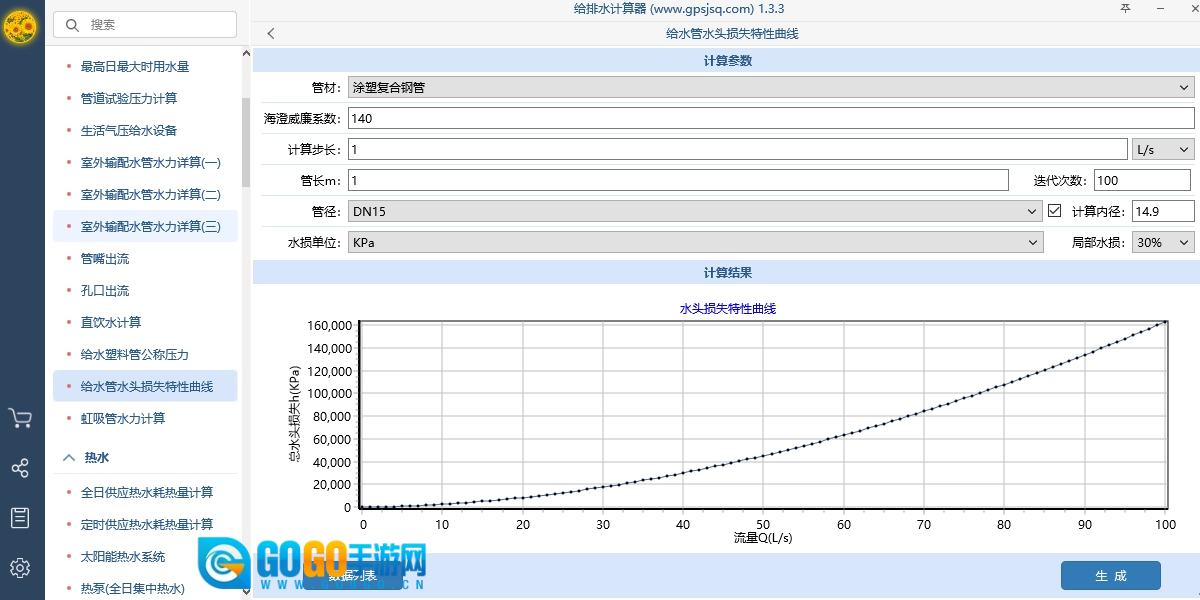Open 全日供应热水耗热量计算 item

(x=147, y=492)
